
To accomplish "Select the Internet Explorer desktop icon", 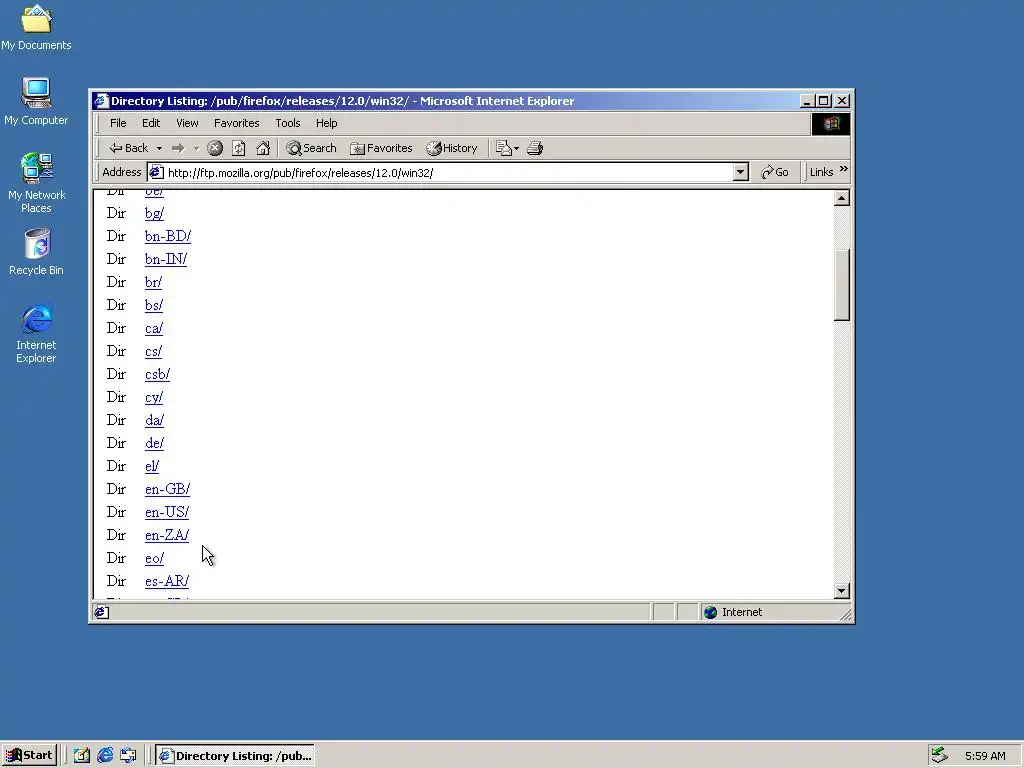I will [x=37, y=334].
